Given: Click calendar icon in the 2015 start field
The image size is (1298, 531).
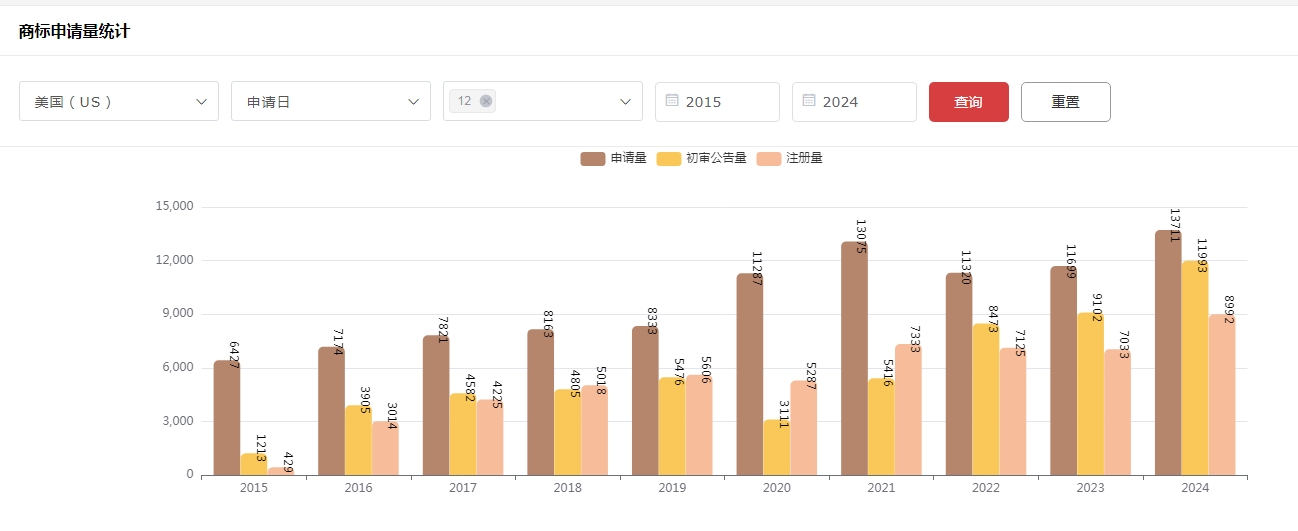Looking at the screenshot, I should point(672,101).
